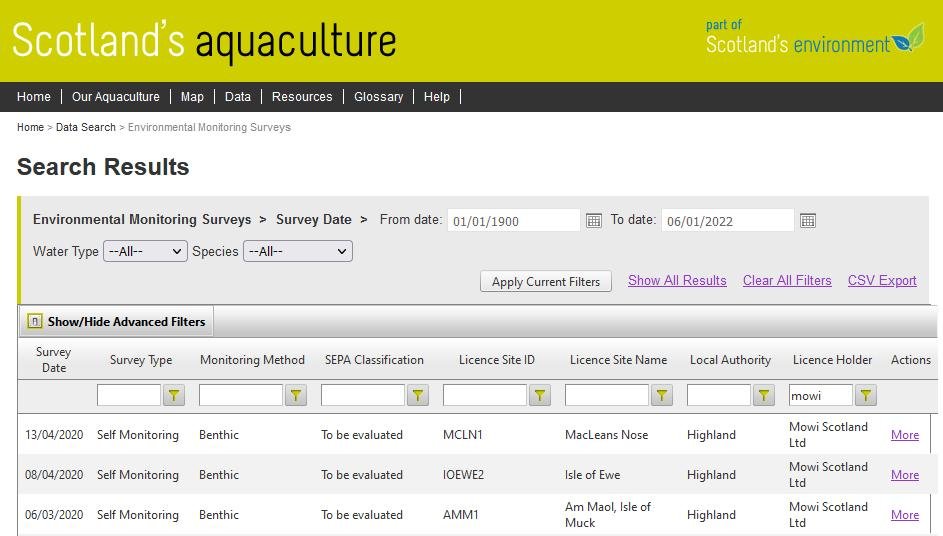Click the Licence Holder filter text field
The width and height of the screenshot is (943, 536).
[x=820, y=396]
